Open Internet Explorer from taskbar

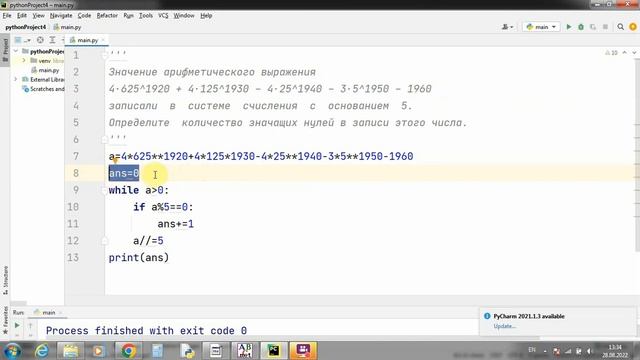pyautogui.click(x=42, y=351)
